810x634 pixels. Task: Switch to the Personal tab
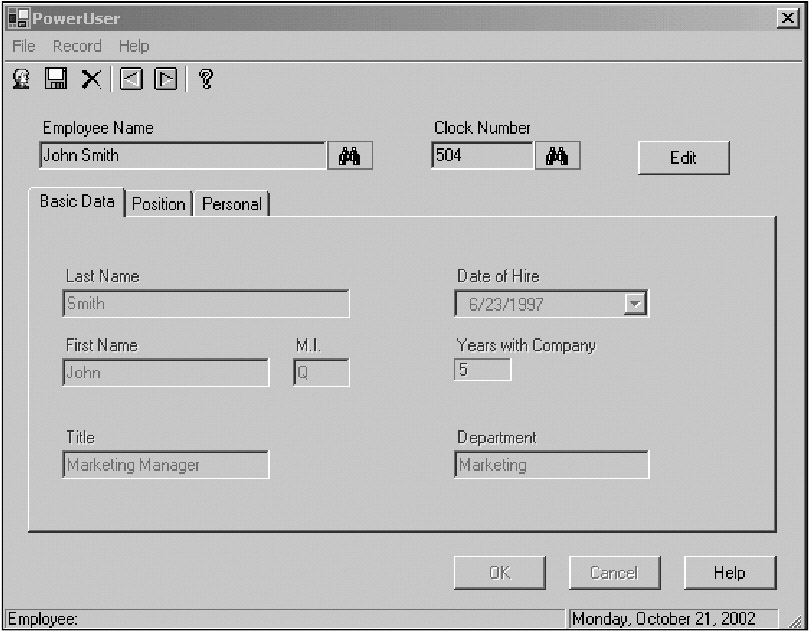pos(231,204)
